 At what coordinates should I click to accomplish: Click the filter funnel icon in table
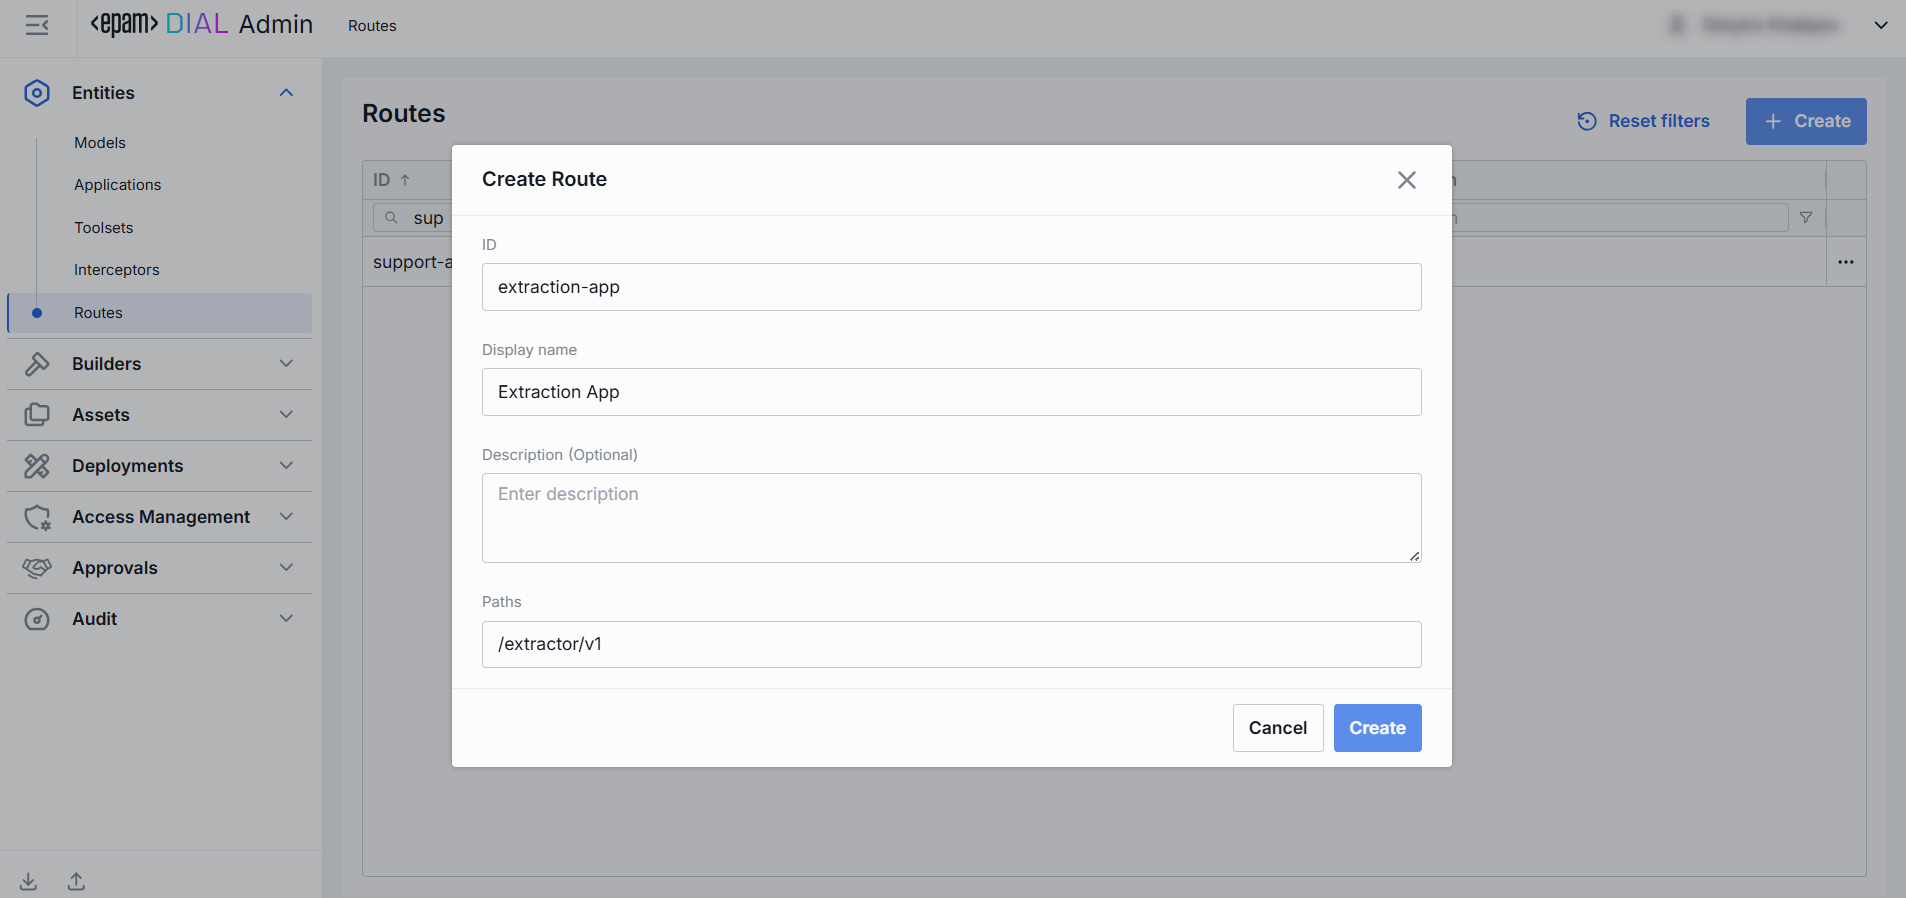pyautogui.click(x=1805, y=218)
